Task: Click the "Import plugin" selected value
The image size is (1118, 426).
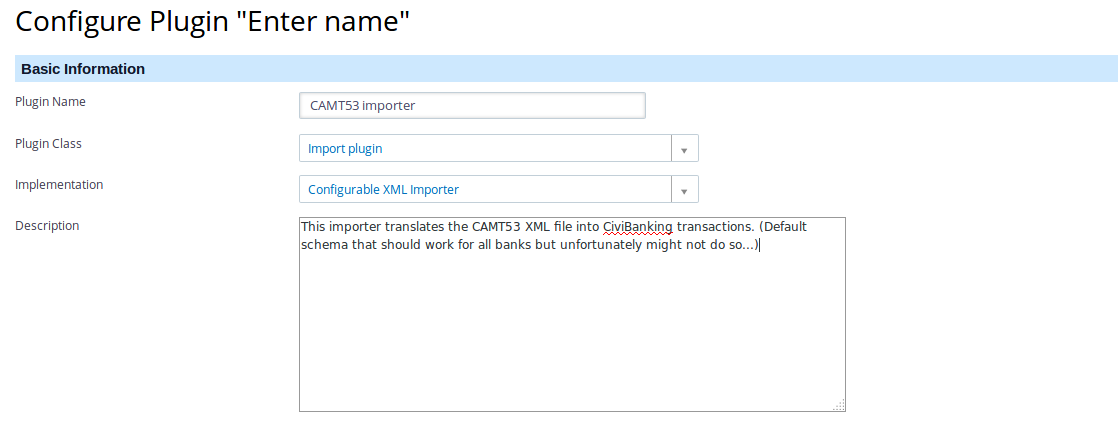Action: point(345,148)
